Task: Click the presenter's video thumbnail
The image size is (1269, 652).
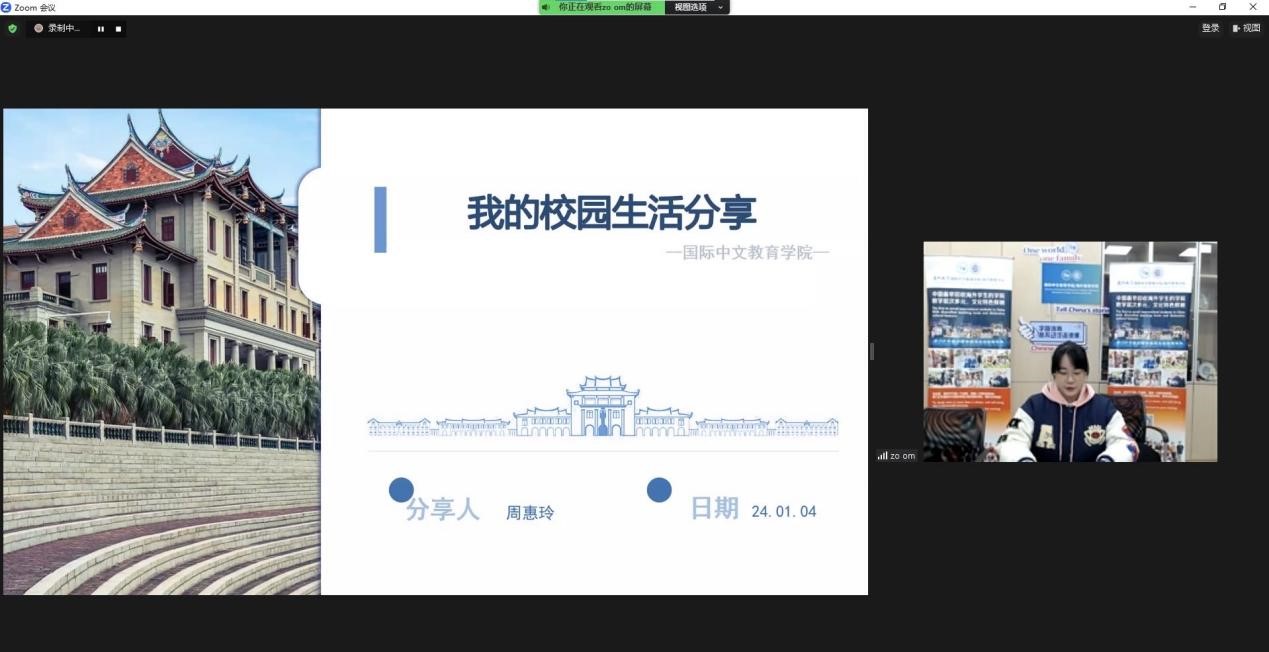Action: (x=1069, y=351)
